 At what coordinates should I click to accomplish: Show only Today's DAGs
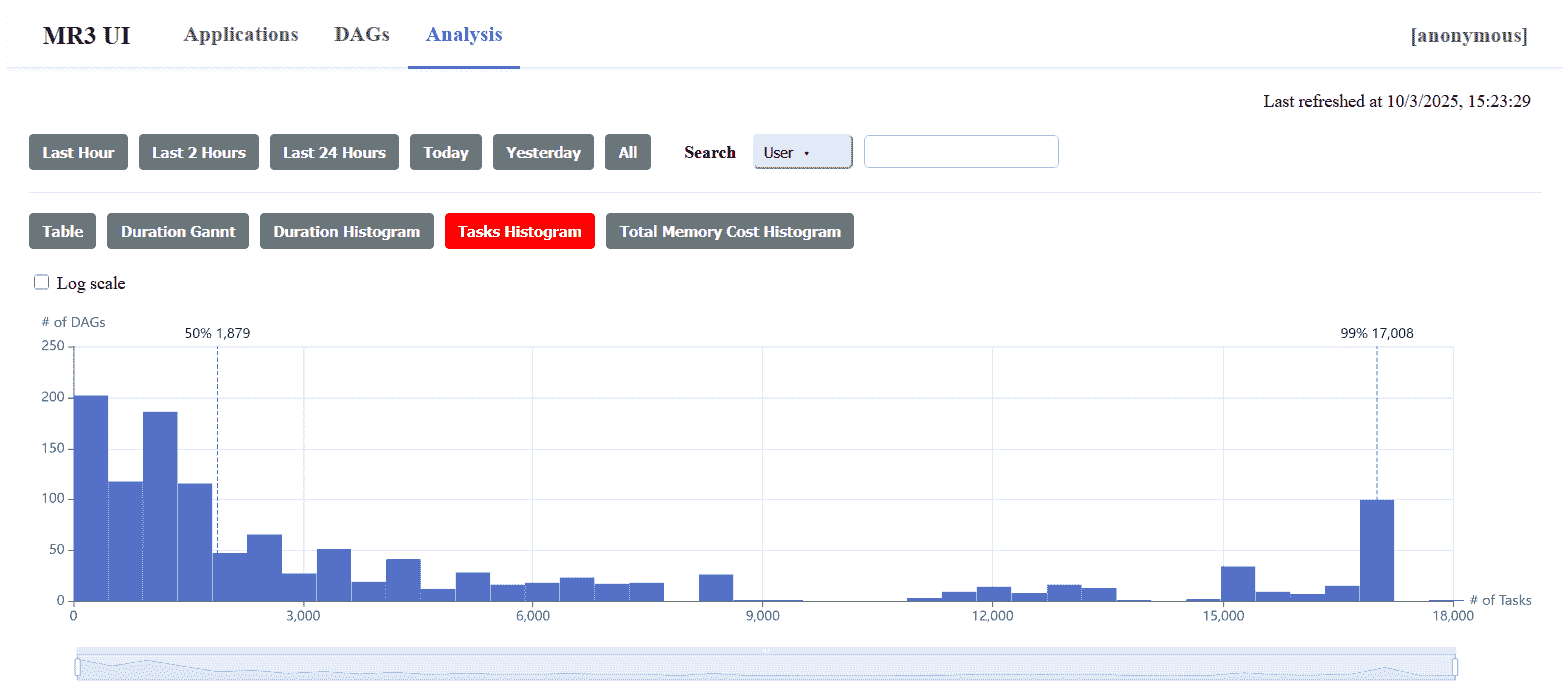coord(445,152)
